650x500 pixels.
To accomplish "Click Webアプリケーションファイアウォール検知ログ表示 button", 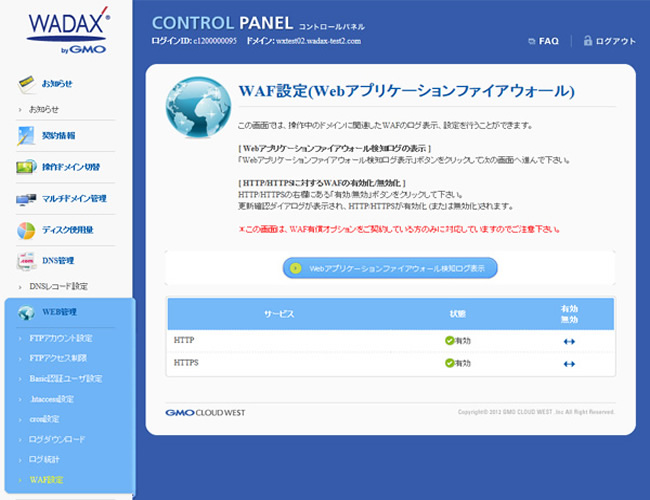I will pos(390,268).
